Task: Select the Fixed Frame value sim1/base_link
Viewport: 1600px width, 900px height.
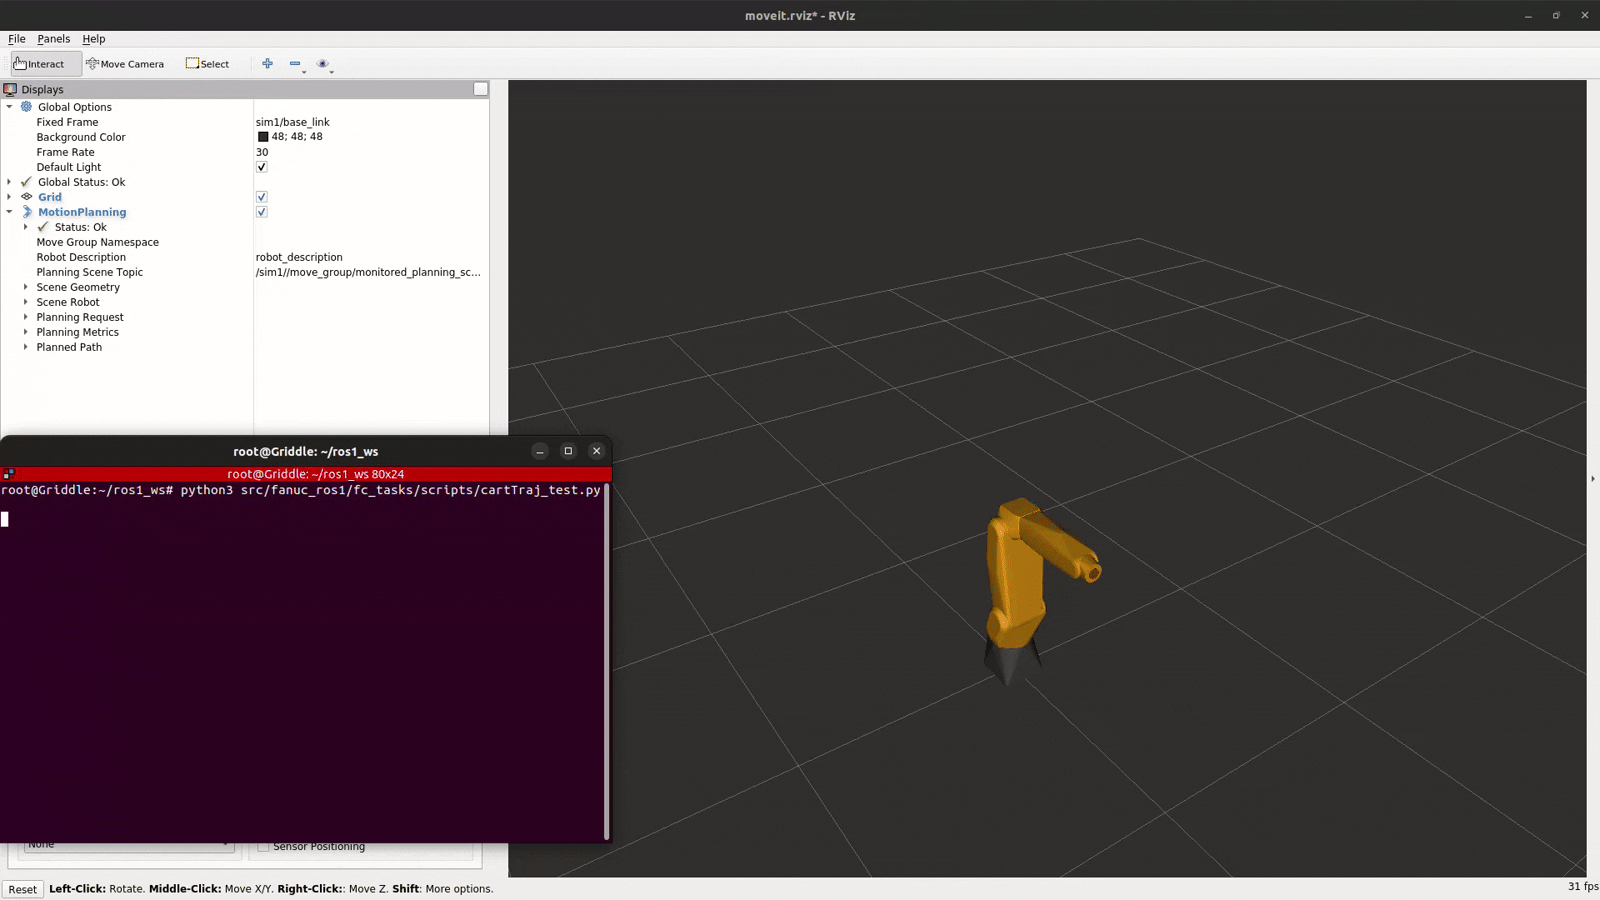Action: pyautogui.click(x=293, y=122)
